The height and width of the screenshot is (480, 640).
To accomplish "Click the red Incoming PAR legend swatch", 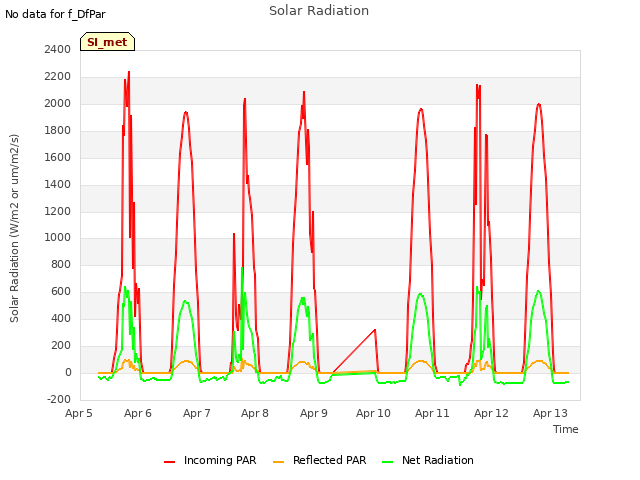I will point(169,462).
